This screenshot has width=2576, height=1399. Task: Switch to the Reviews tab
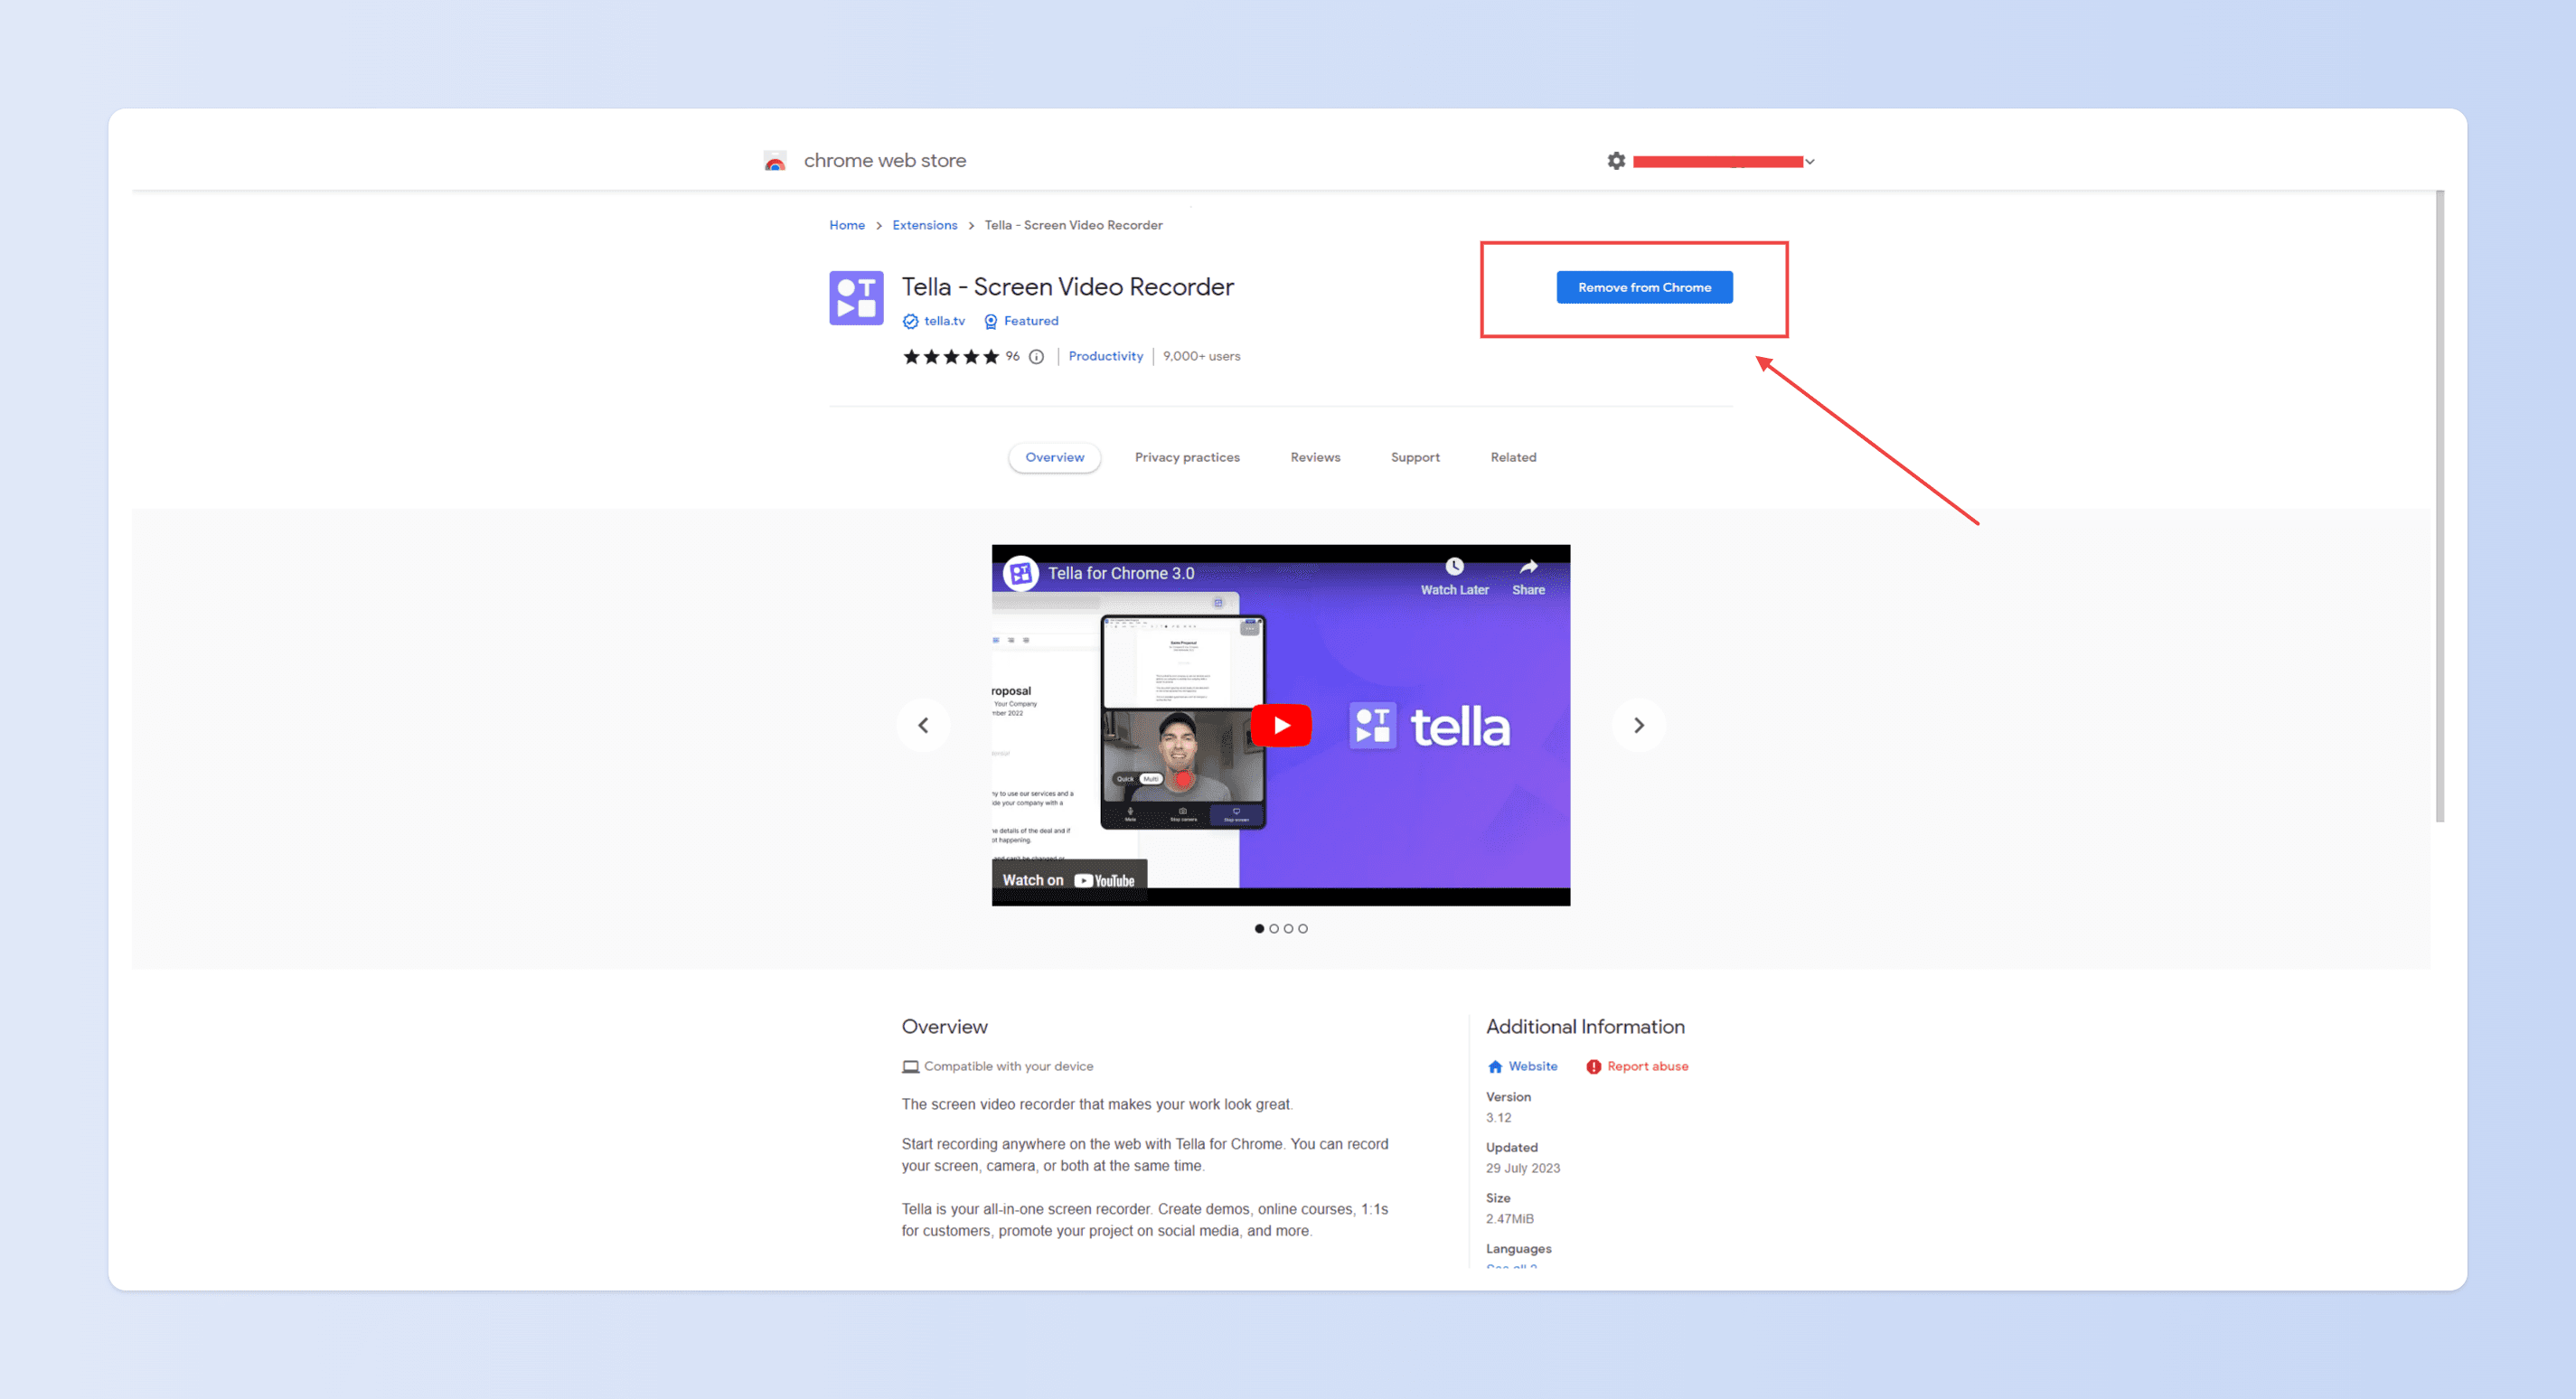(1315, 457)
